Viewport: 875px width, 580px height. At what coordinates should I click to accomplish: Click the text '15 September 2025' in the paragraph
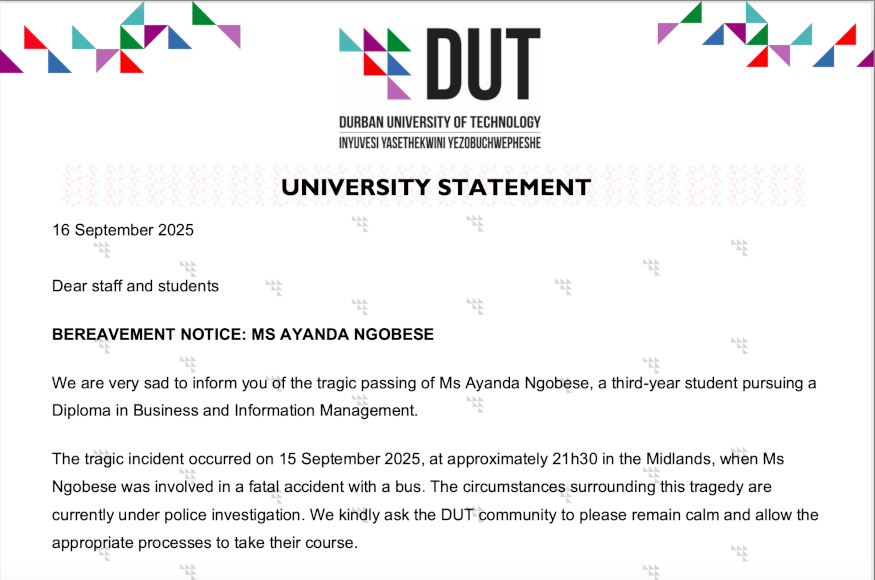[349, 459]
